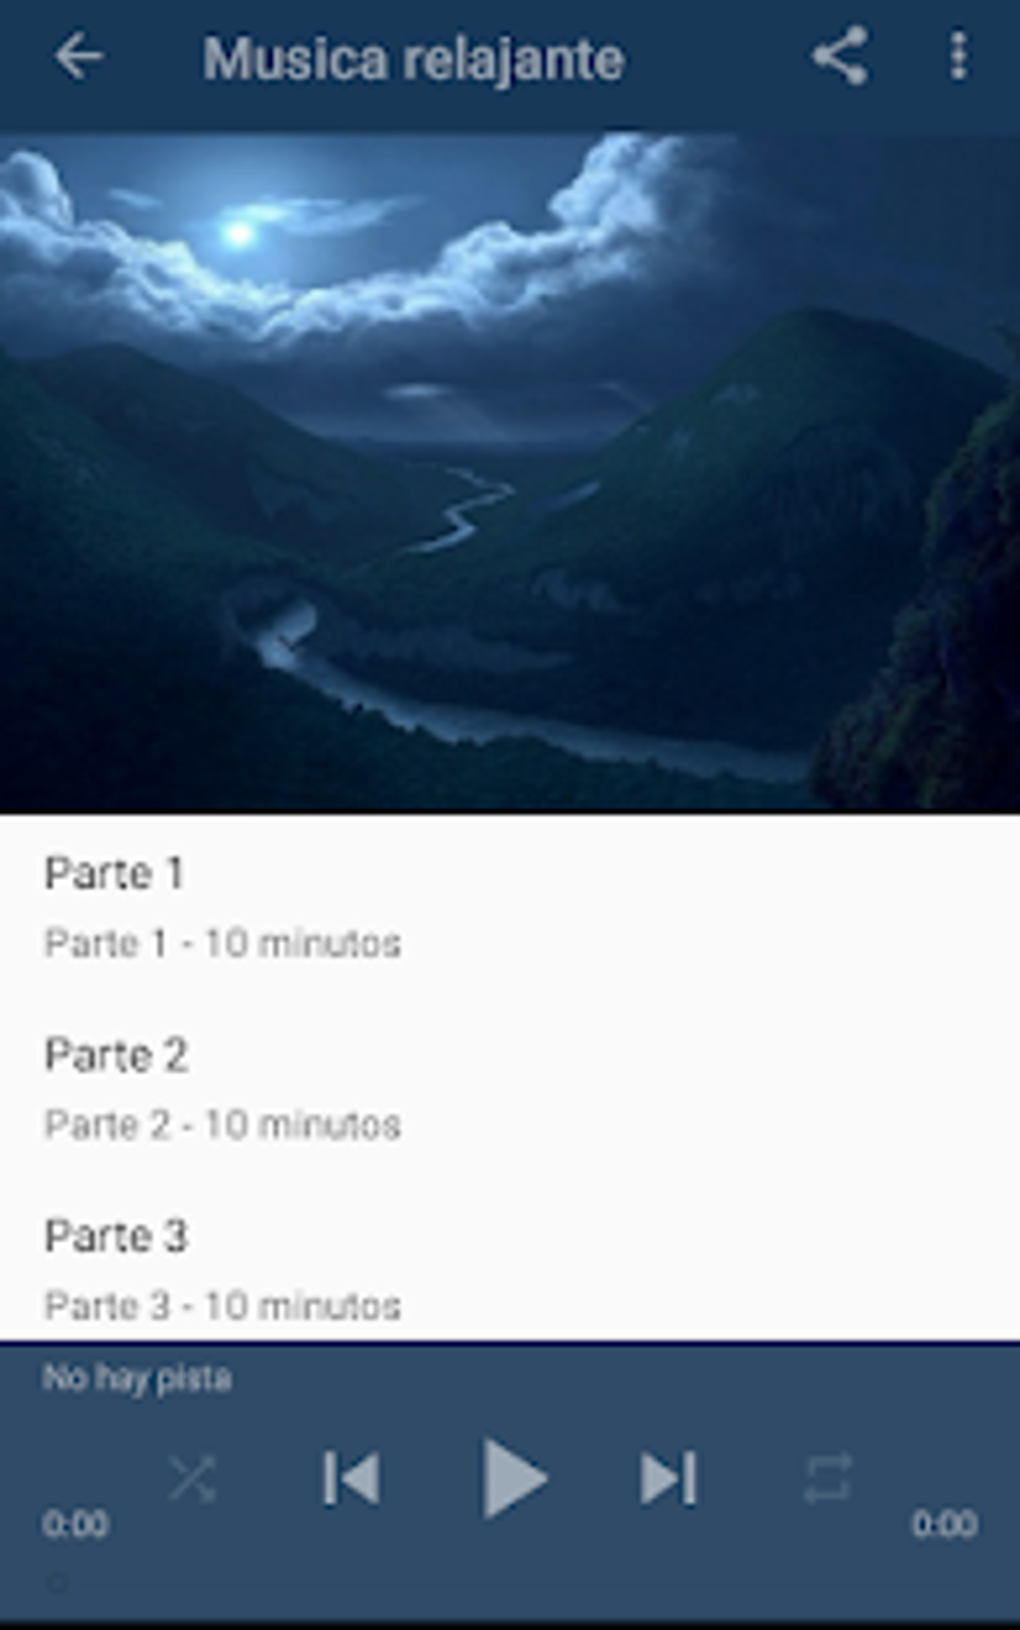Share the Musica relajante album

point(839,56)
